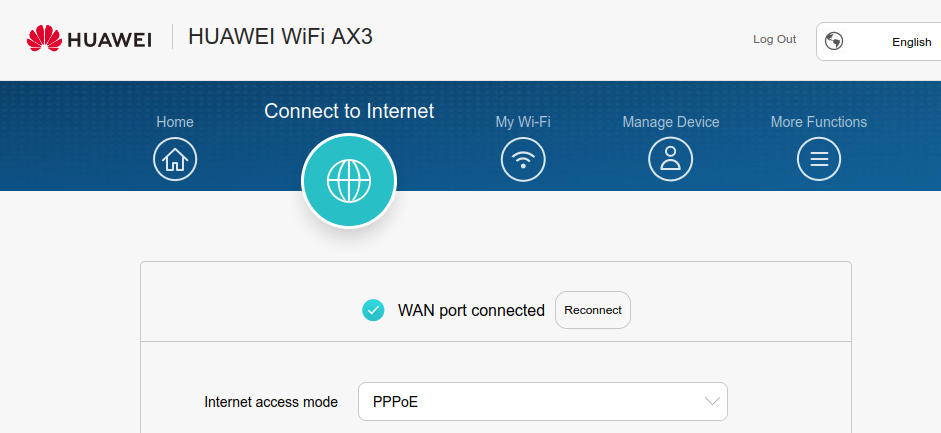941x433 pixels.
Task: Go to the Home tab label
Action: pyautogui.click(x=175, y=122)
